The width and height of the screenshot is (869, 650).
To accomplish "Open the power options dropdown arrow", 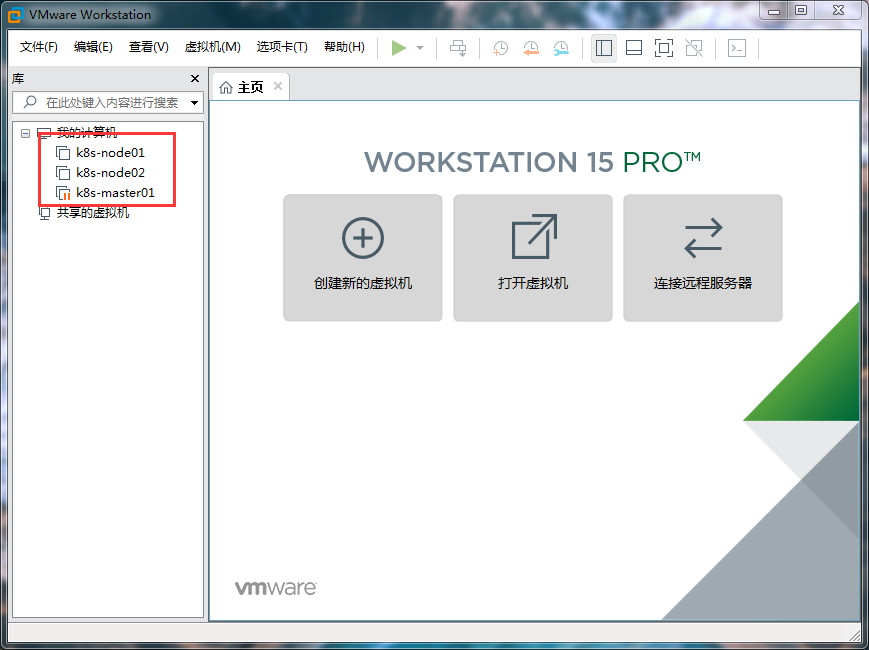I will coord(420,48).
